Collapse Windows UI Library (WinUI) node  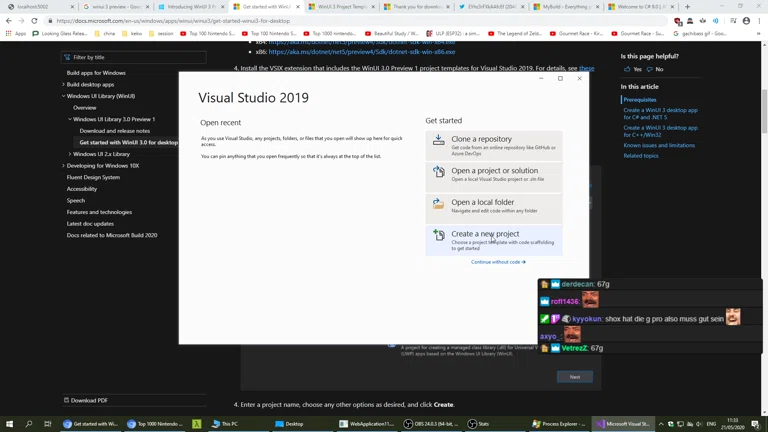click(63, 96)
